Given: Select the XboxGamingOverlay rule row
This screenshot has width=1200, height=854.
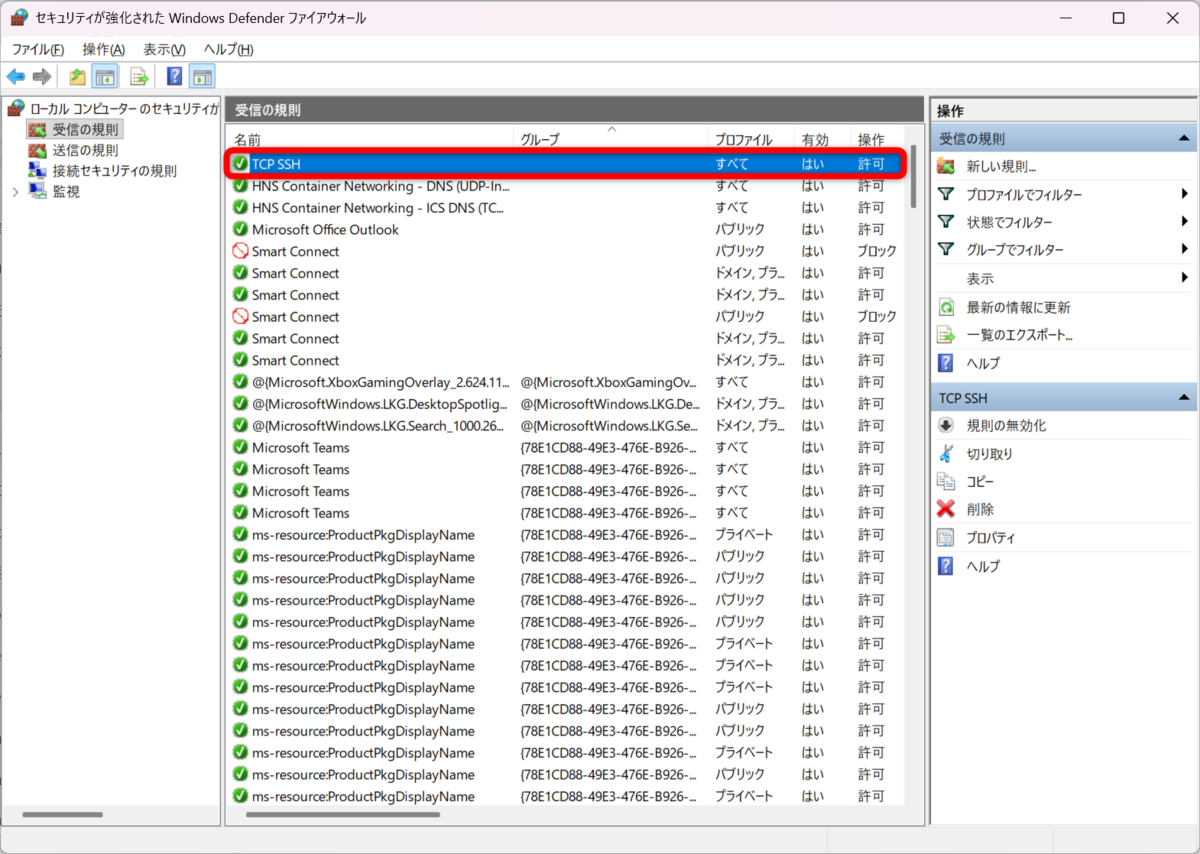Looking at the screenshot, I should [566, 382].
